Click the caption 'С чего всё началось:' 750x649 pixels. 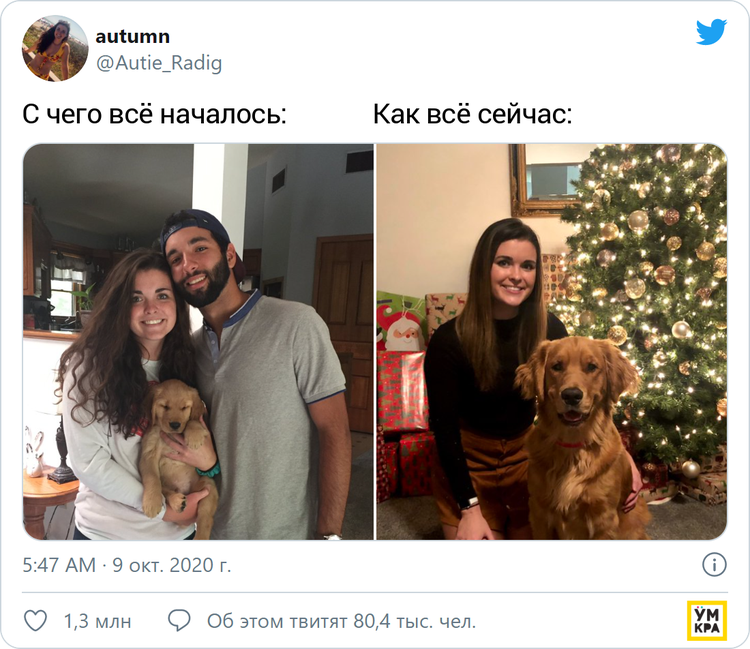click(x=154, y=114)
